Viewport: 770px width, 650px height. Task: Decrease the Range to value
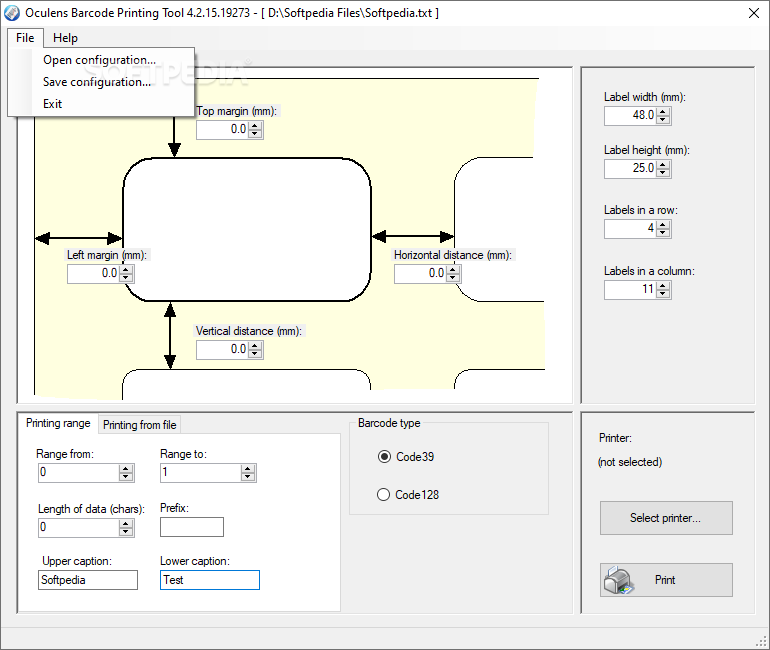248,477
